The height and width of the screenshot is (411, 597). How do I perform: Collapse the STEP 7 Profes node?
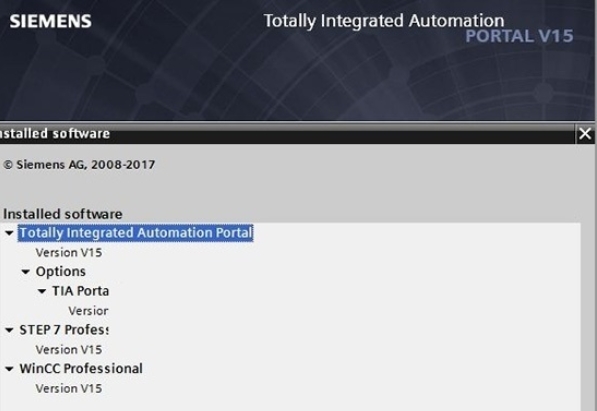[x=9, y=330]
